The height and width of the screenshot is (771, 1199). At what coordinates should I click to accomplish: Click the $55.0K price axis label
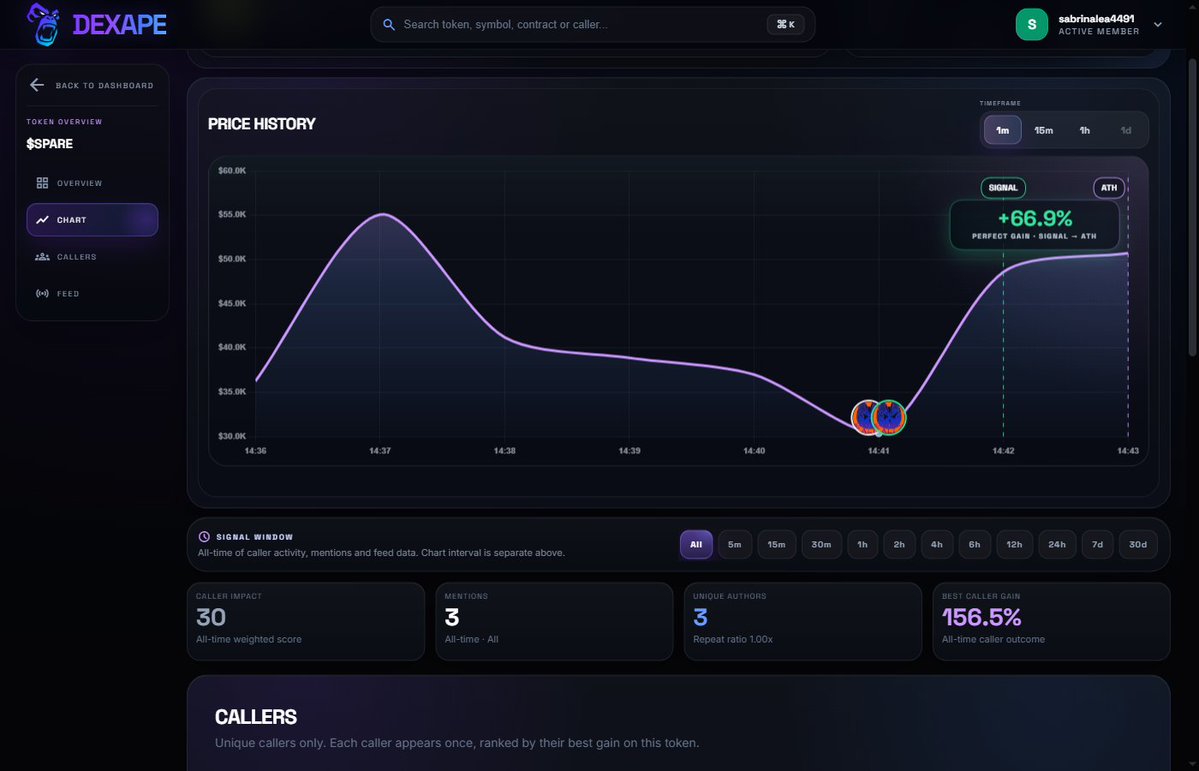point(232,214)
